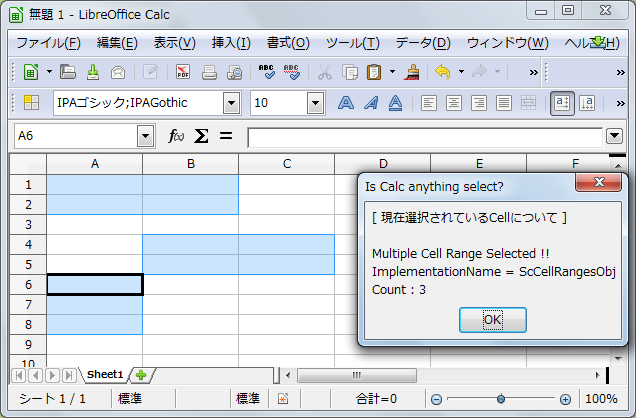Click the Cut scissors icon
636x418 pixels.
324,72
